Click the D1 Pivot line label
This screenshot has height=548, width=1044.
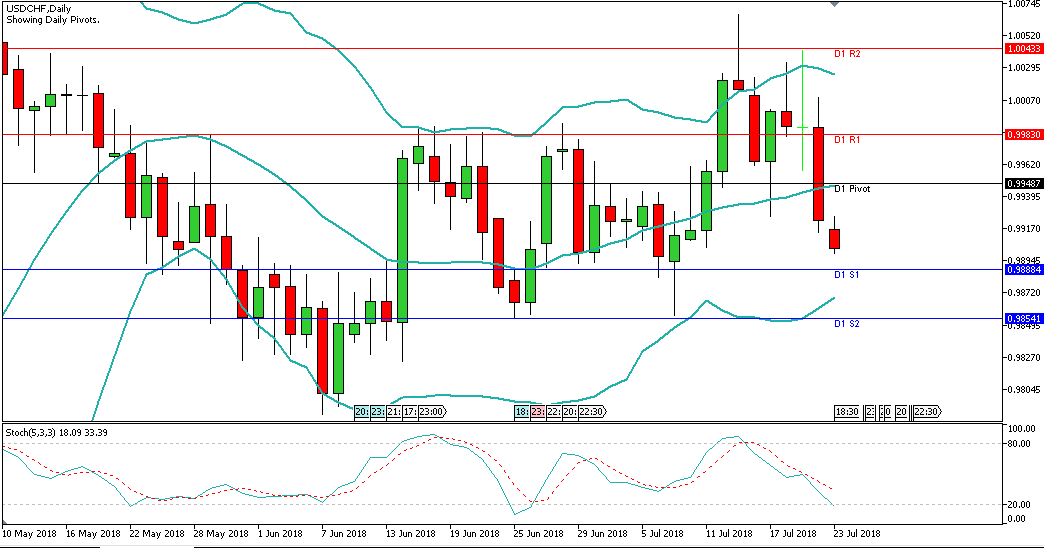pyautogui.click(x=852, y=189)
